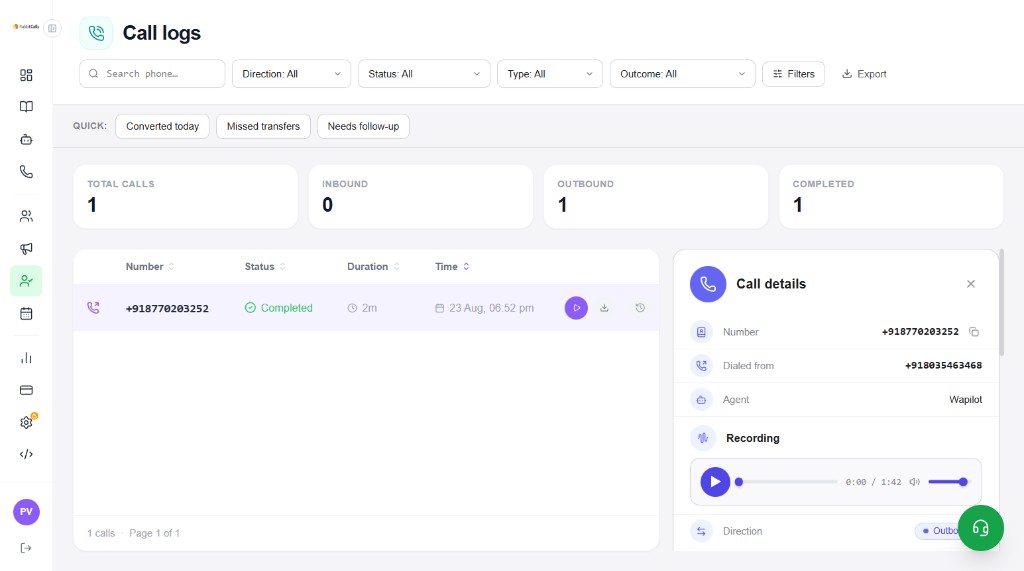This screenshot has height=571, width=1024.
Task: Apply the Needs follow-up quick filter
Action: coord(363,126)
